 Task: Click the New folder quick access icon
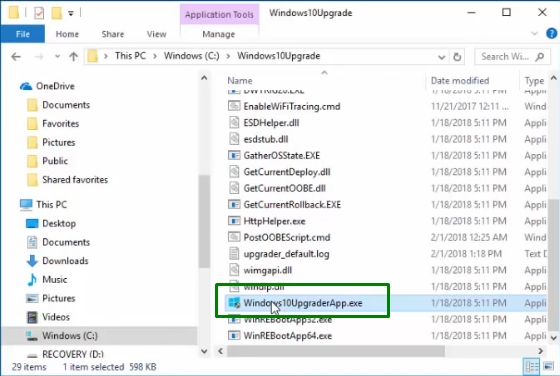[56, 13]
